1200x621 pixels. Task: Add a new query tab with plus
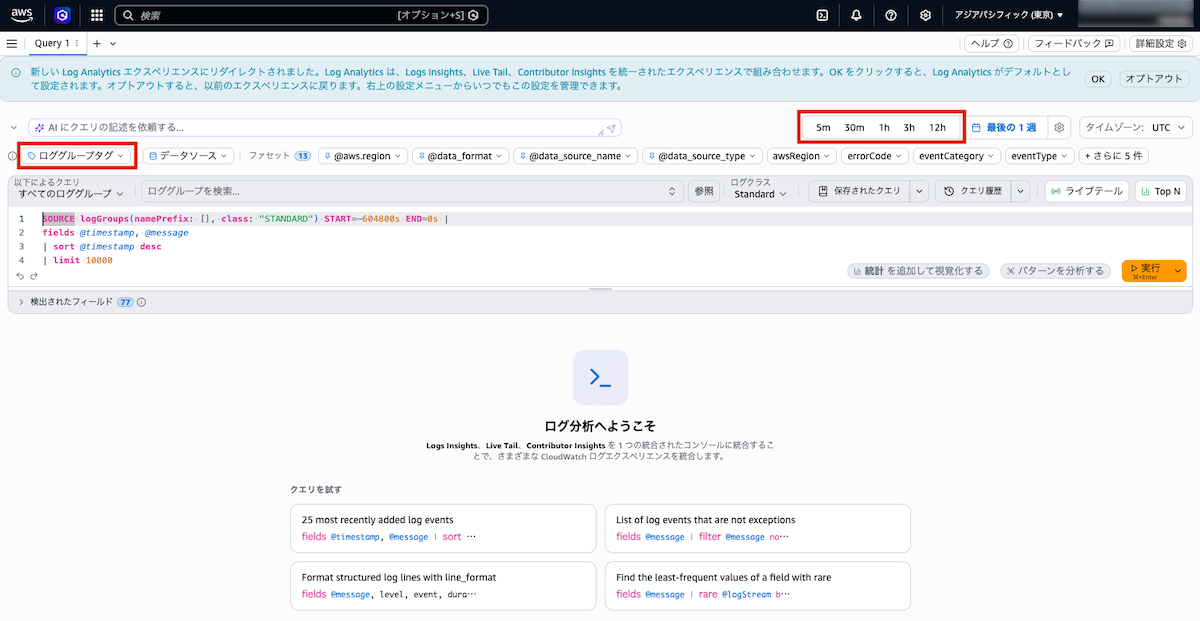97,44
